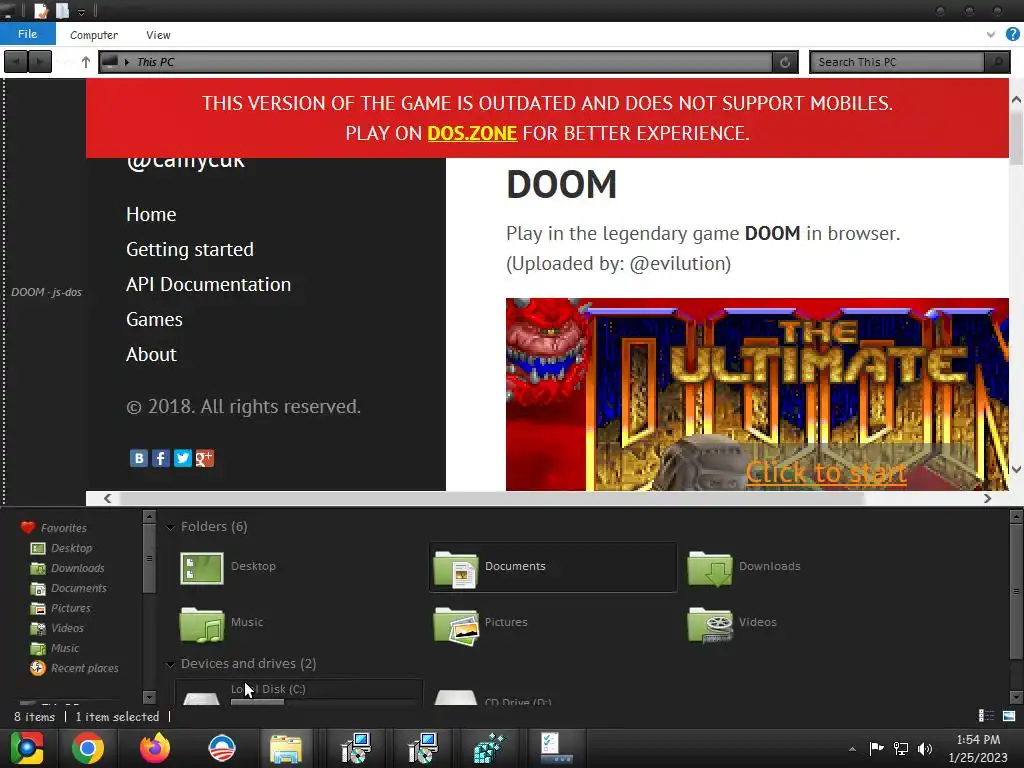Open the Explorer help question mark
The width and height of the screenshot is (1024, 768).
tap(1012, 35)
